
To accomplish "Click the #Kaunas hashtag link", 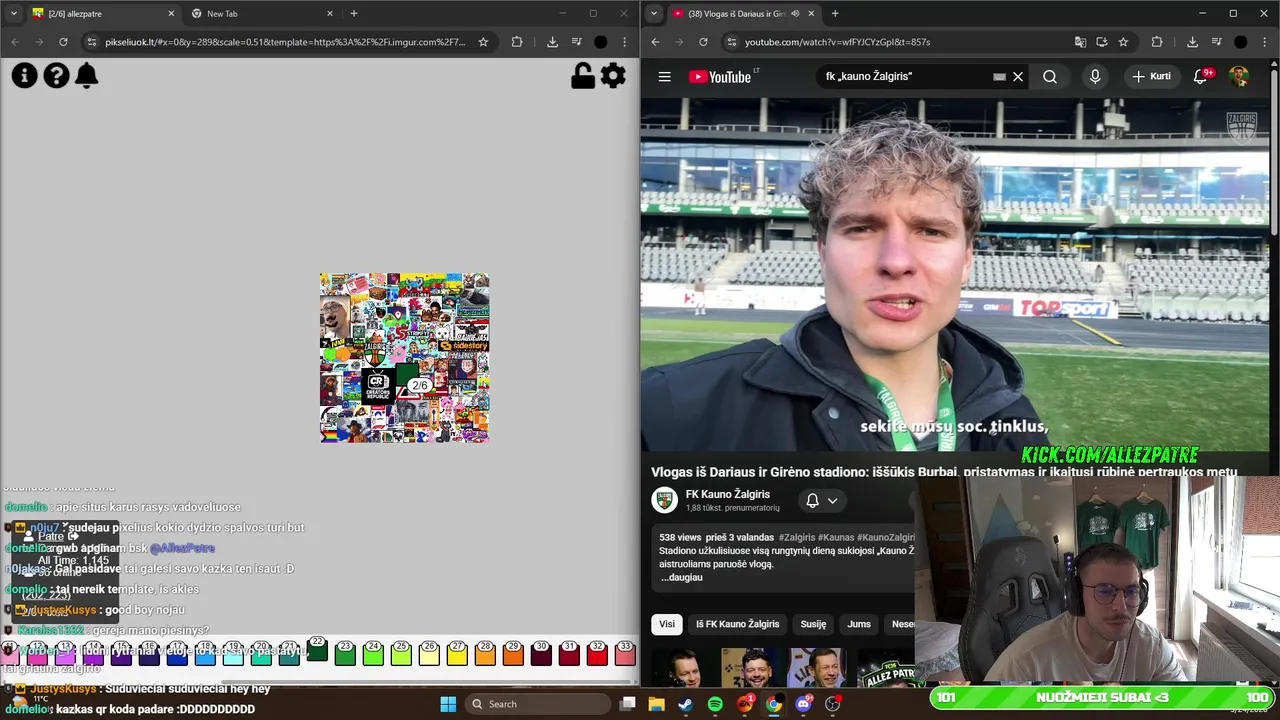I will point(835,537).
